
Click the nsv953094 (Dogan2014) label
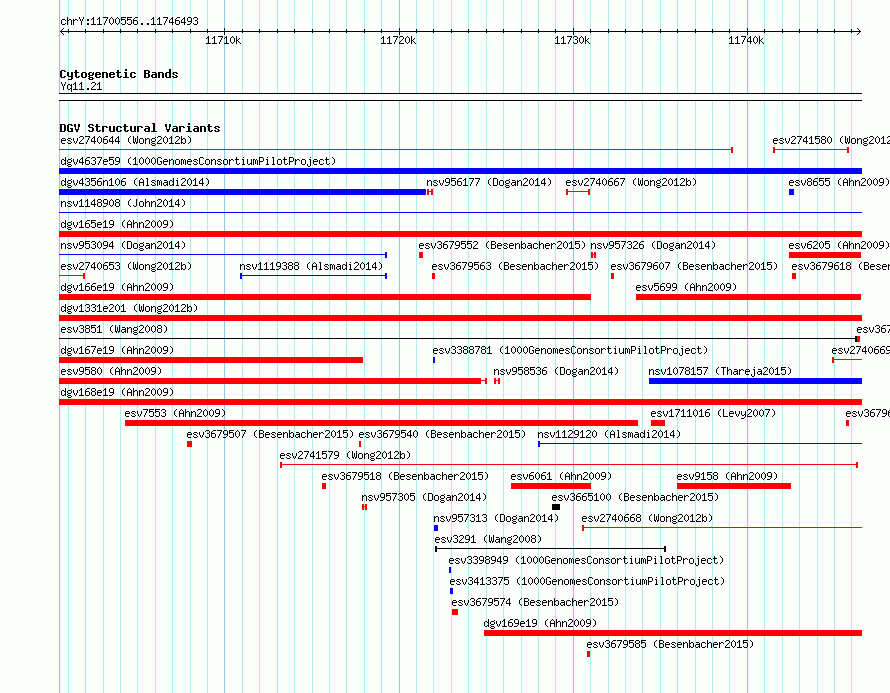point(123,245)
